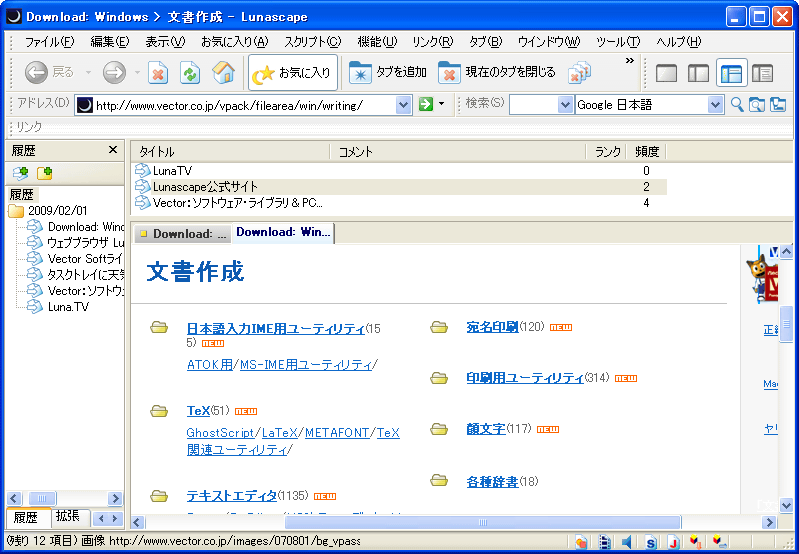Open the Google 日本語 search engine dropdown
Screen dimensions: 799x554
tap(715, 105)
